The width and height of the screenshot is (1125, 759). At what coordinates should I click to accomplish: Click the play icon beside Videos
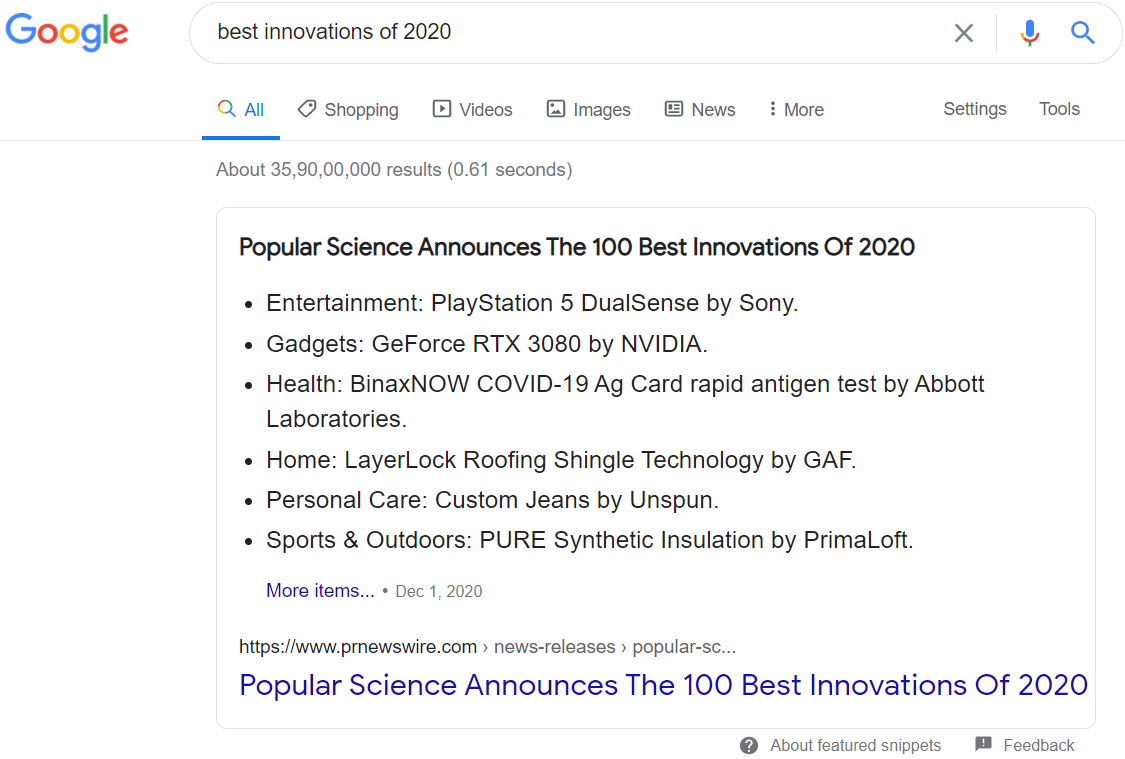point(441,108)
